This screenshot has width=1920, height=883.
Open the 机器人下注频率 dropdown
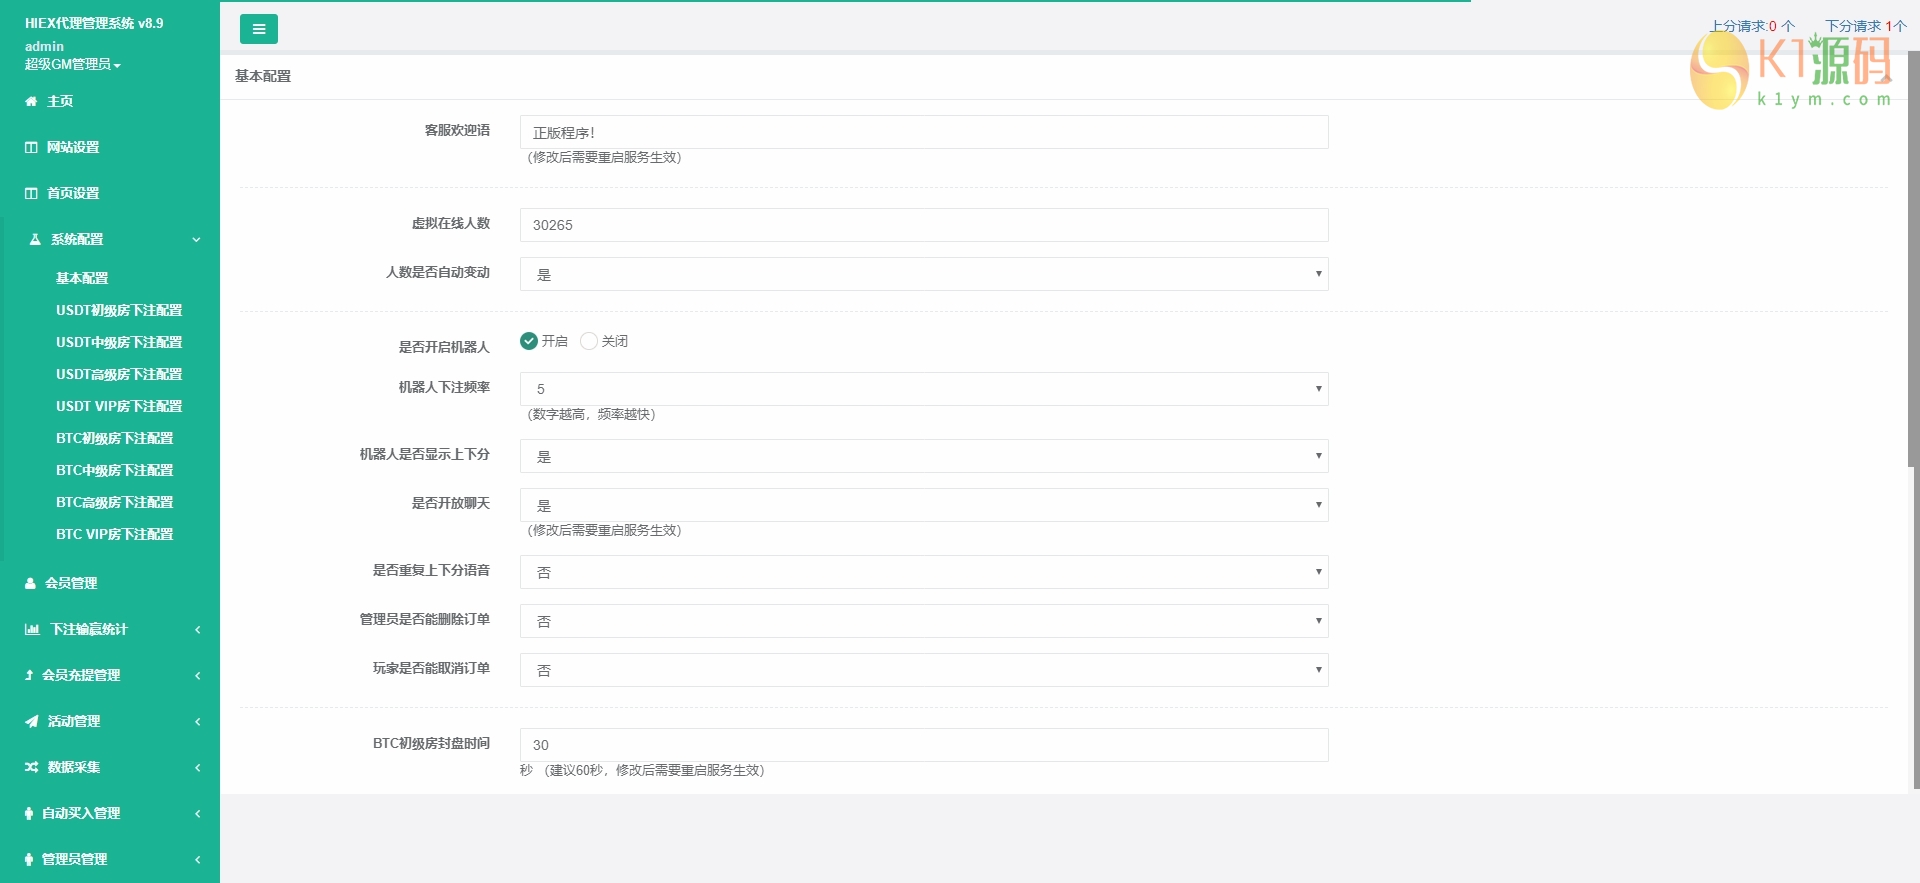[x=924, y=389]
